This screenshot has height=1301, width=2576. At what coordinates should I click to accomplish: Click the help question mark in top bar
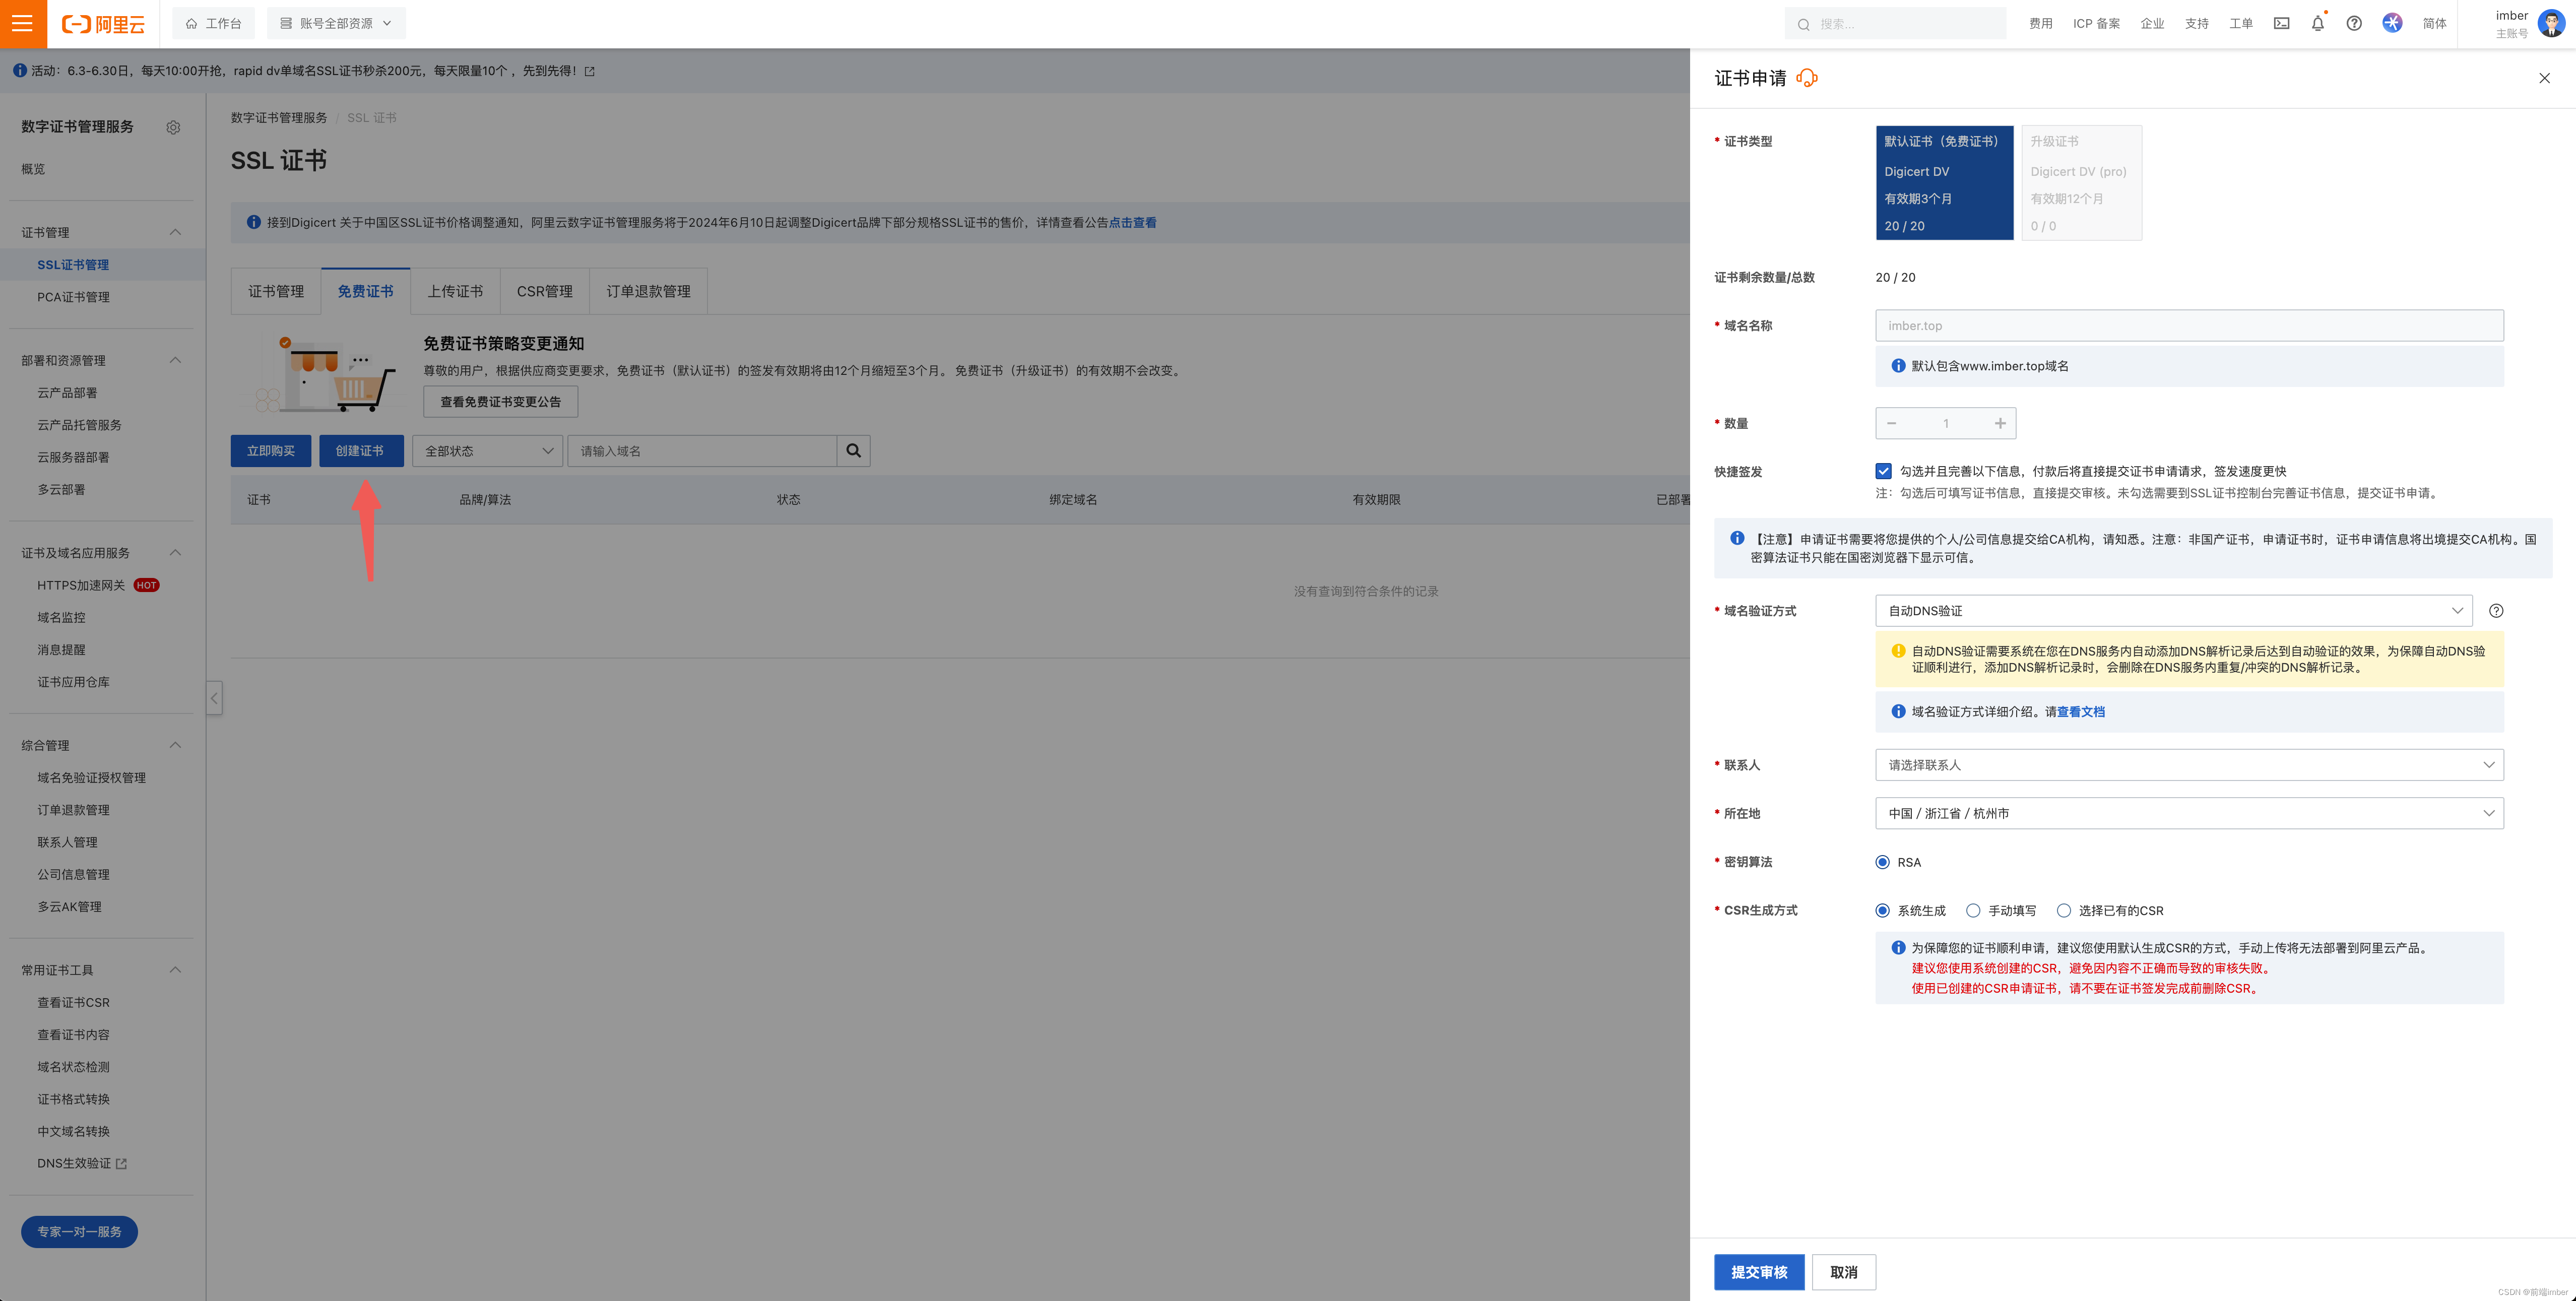tap(2354, 23)
